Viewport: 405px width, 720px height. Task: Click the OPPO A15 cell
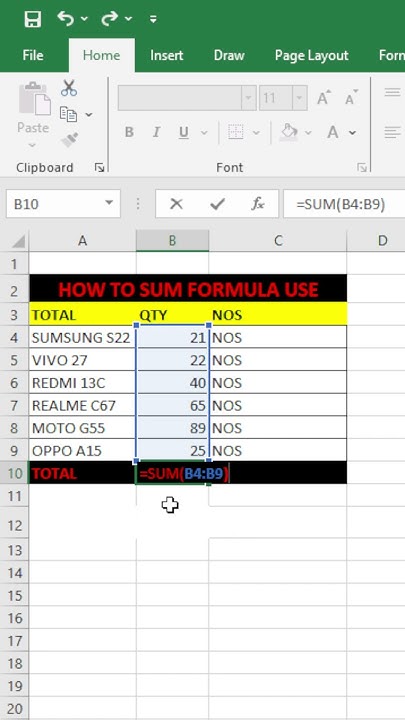click(83, 450)
